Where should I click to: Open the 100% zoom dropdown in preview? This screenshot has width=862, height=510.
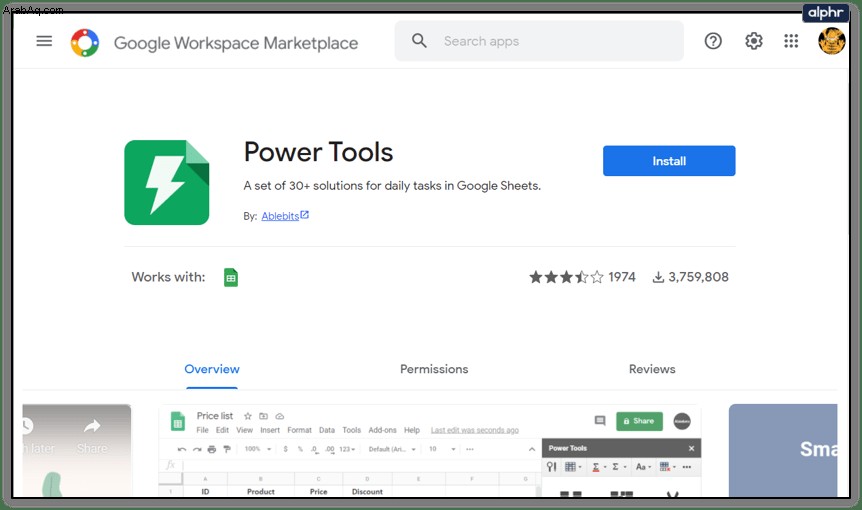258,449
